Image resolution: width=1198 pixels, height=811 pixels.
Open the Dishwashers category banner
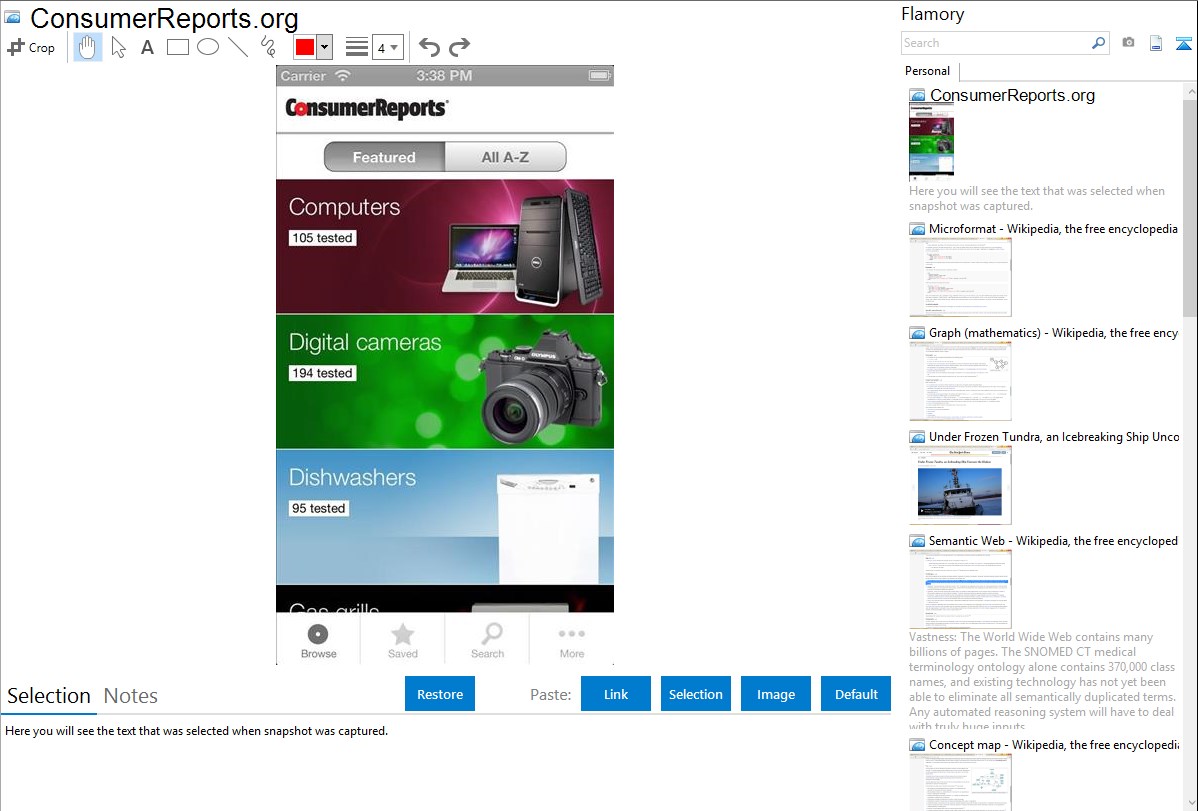click(445, 517)
